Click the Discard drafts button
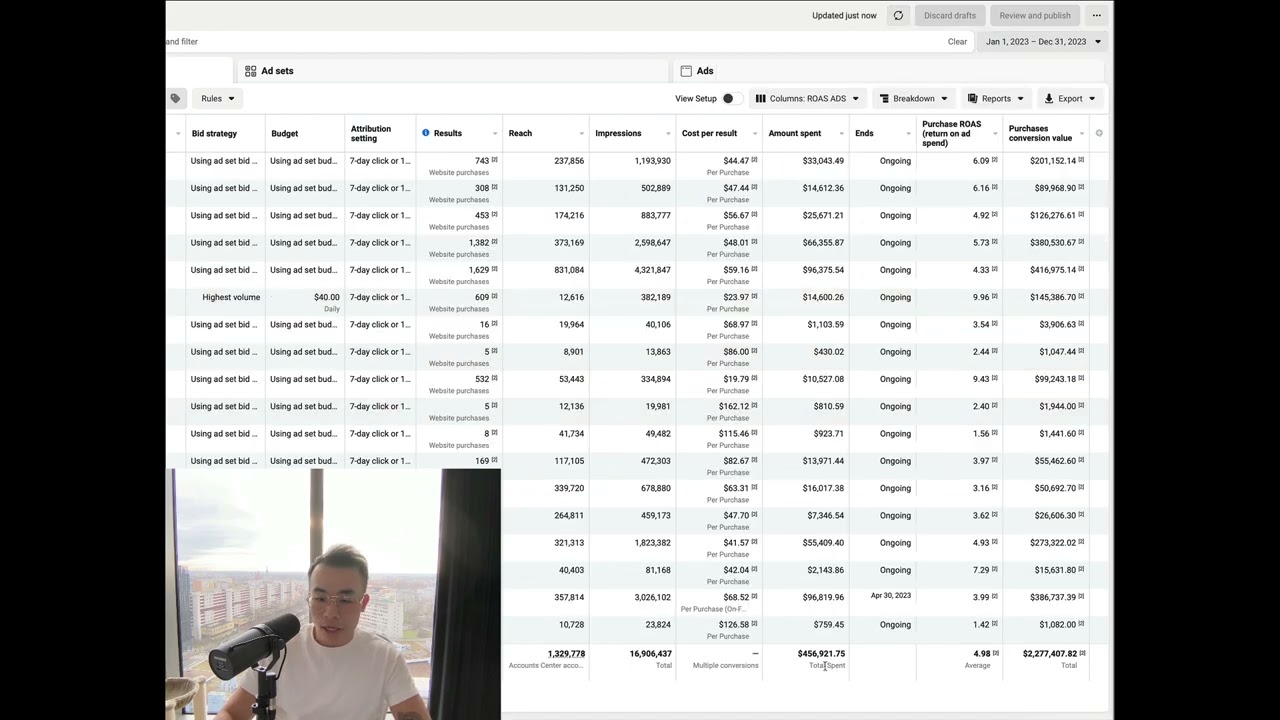 (x=950, y=15)
